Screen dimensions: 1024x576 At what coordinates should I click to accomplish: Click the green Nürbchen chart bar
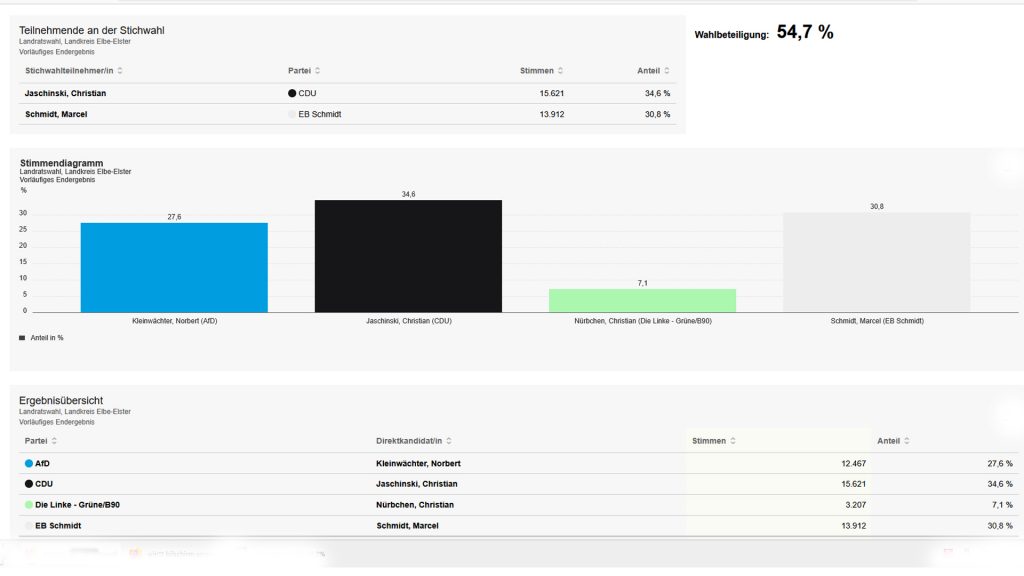tap(642, 300)
